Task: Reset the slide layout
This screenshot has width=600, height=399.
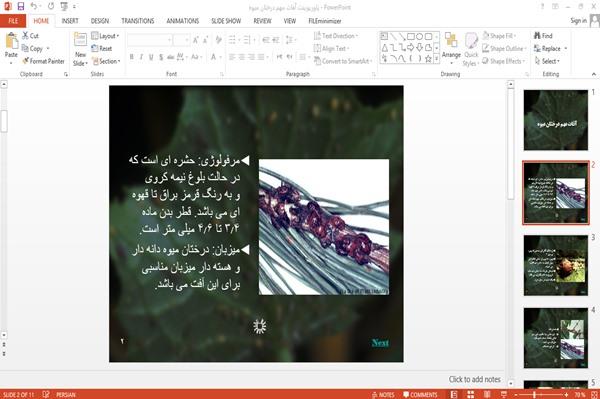Action: click(102, 49)
